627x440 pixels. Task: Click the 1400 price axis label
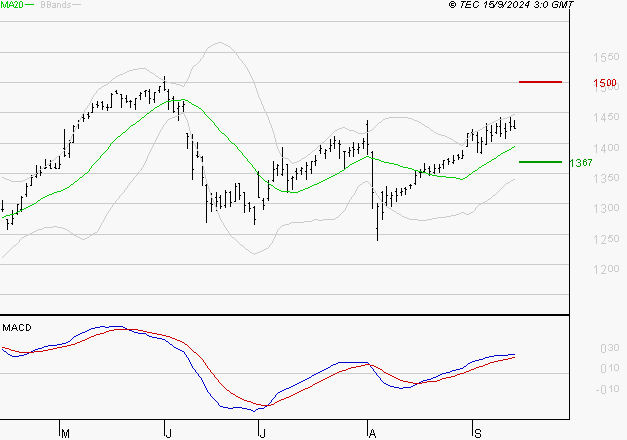pos(606,148)
